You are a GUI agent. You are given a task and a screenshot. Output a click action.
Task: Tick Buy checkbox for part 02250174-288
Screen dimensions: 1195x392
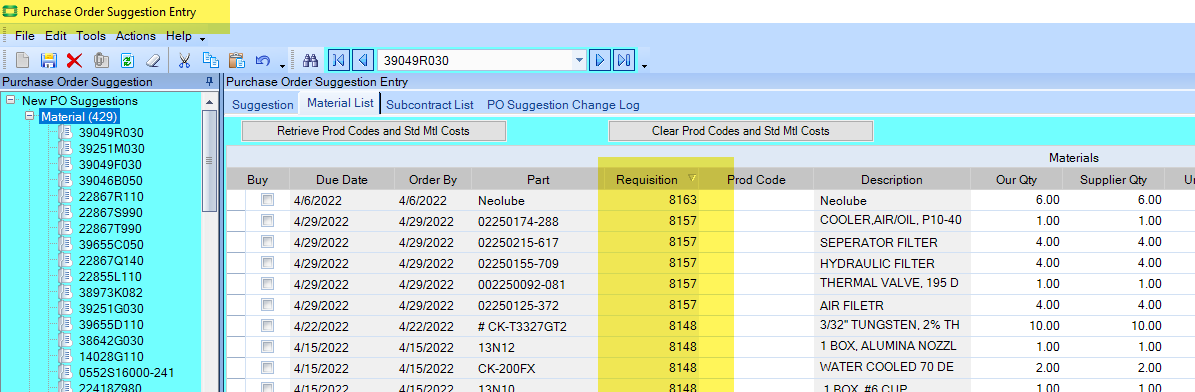pyautogui.click(x=268, y=221)
